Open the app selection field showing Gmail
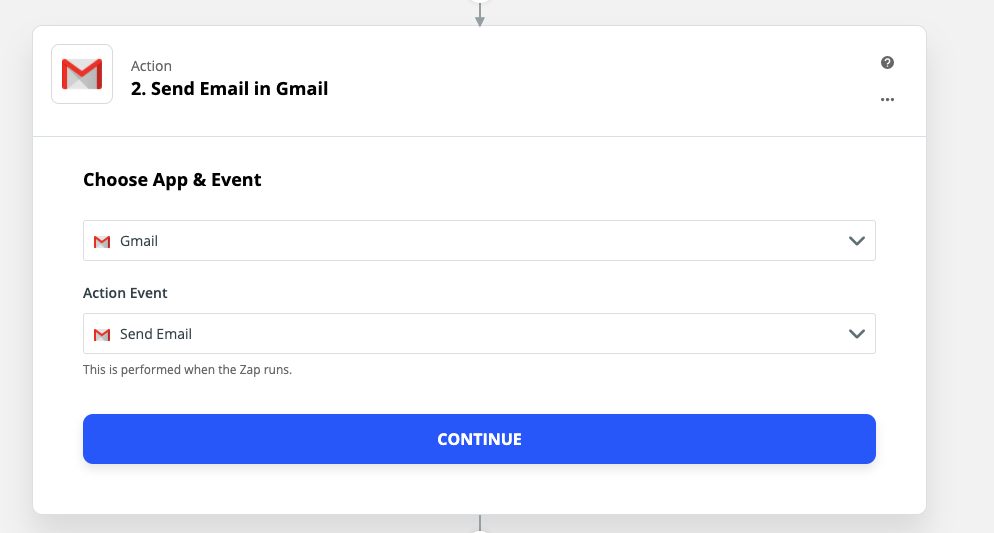 point(479,241)
